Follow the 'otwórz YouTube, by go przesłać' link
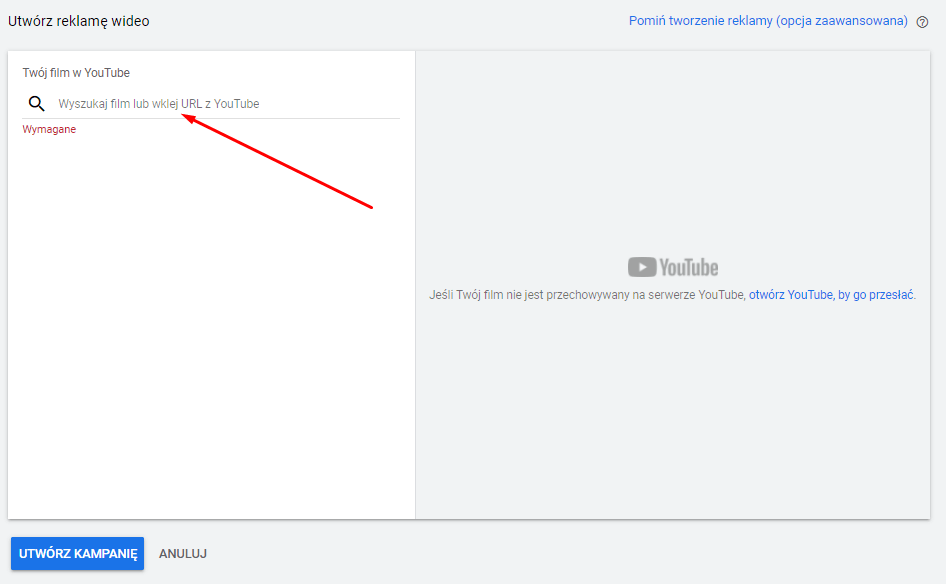This screenshot has height=584, width=946. [830, 295]
